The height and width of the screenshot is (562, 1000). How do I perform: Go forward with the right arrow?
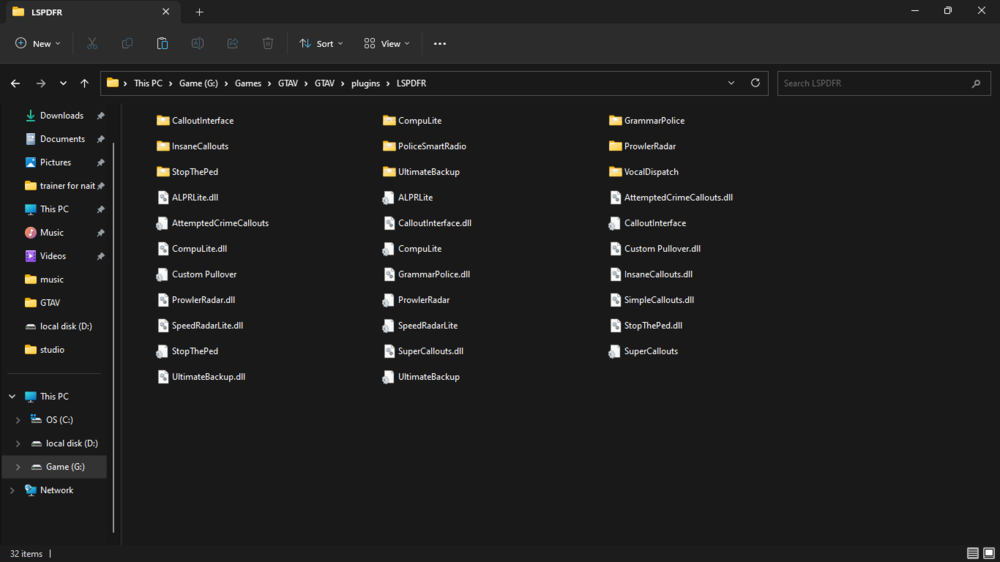pos(41,84)
